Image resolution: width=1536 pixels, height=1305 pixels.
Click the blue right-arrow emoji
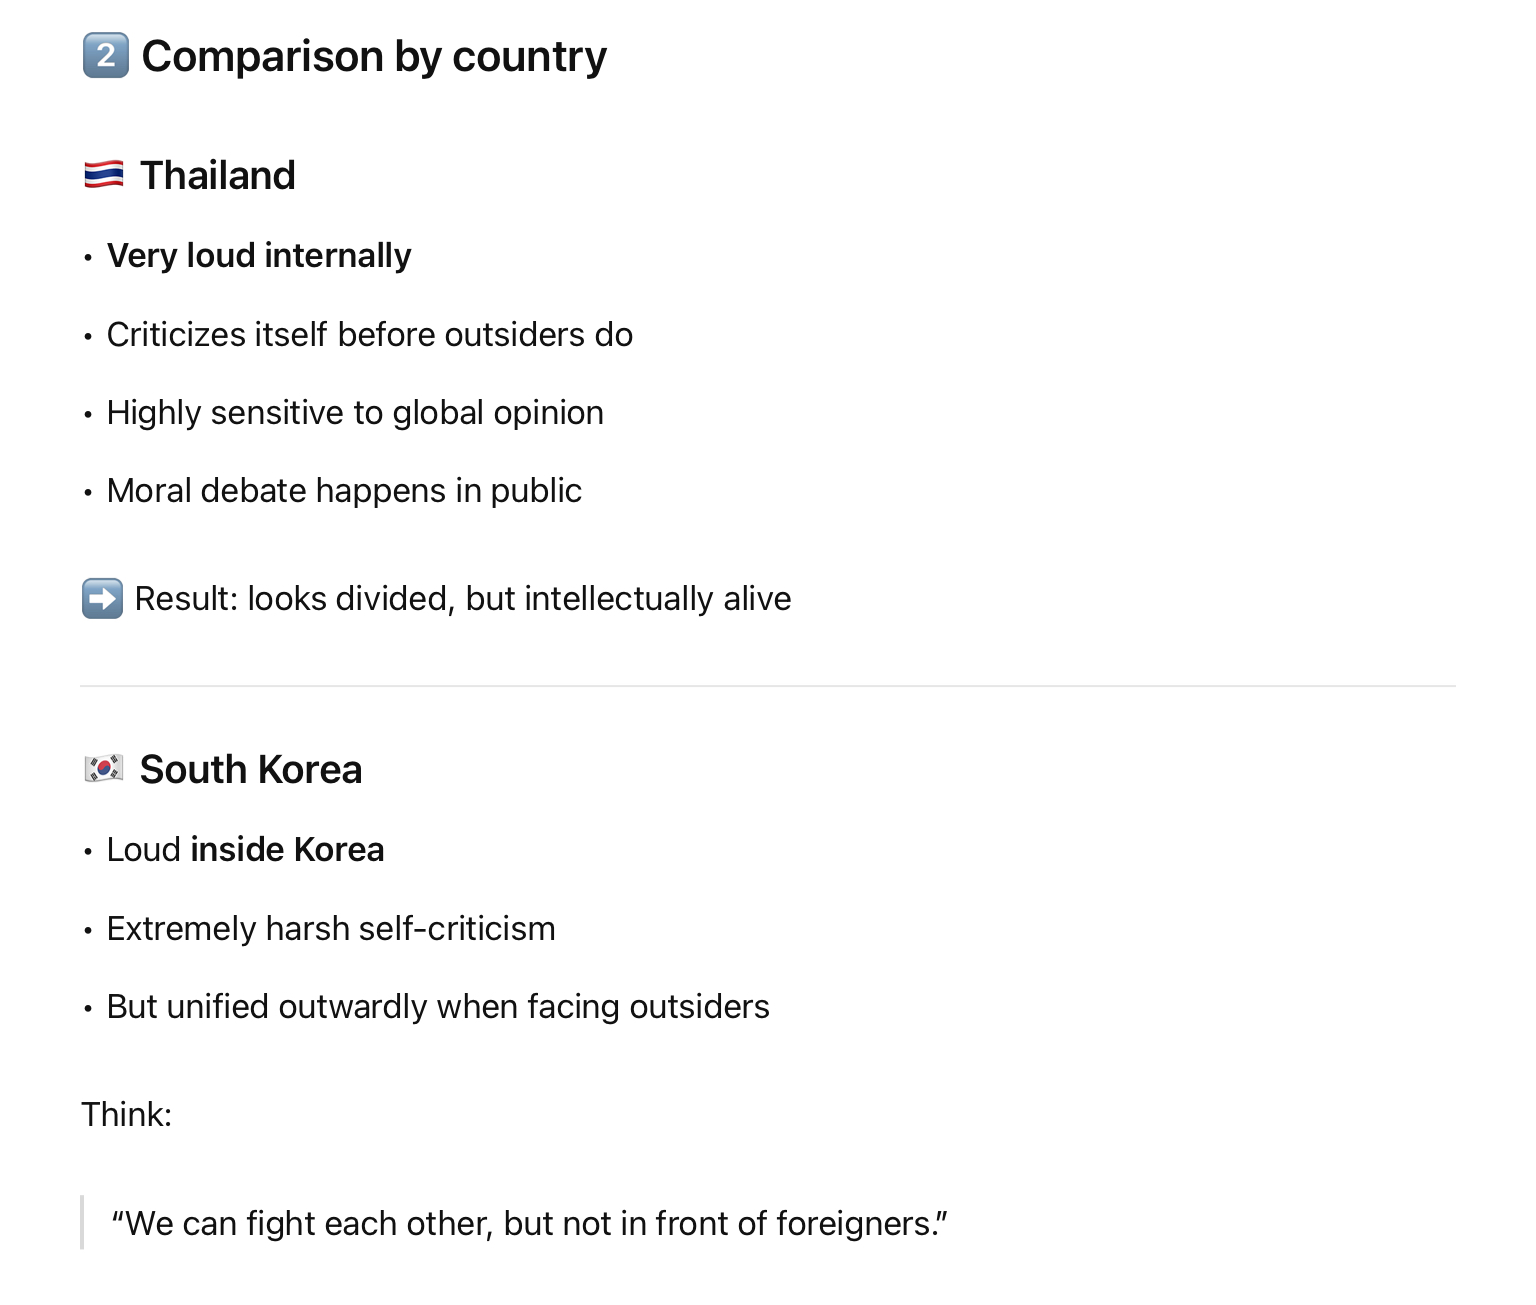[102, 599]
